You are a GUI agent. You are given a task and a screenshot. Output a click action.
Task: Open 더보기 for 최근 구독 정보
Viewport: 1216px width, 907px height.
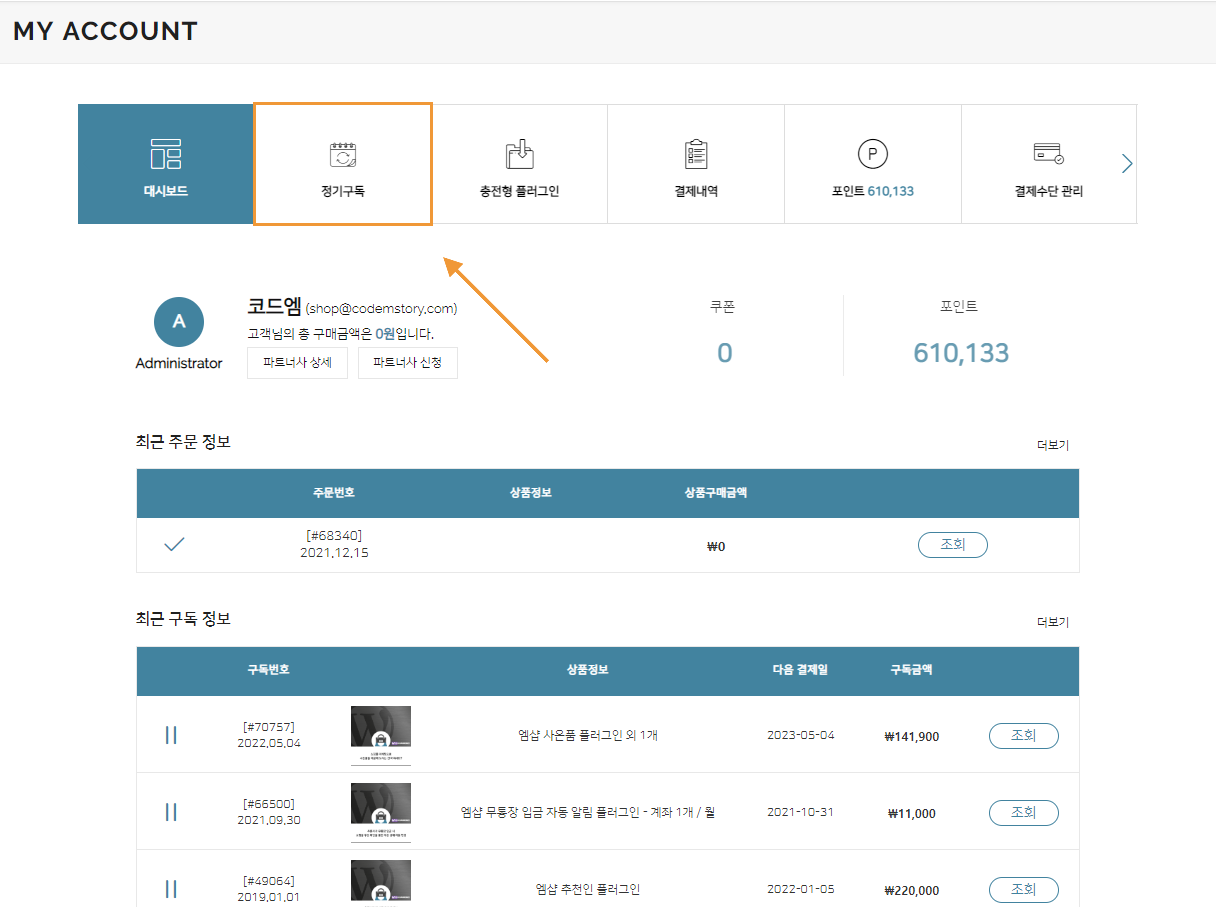(1053, 622)
